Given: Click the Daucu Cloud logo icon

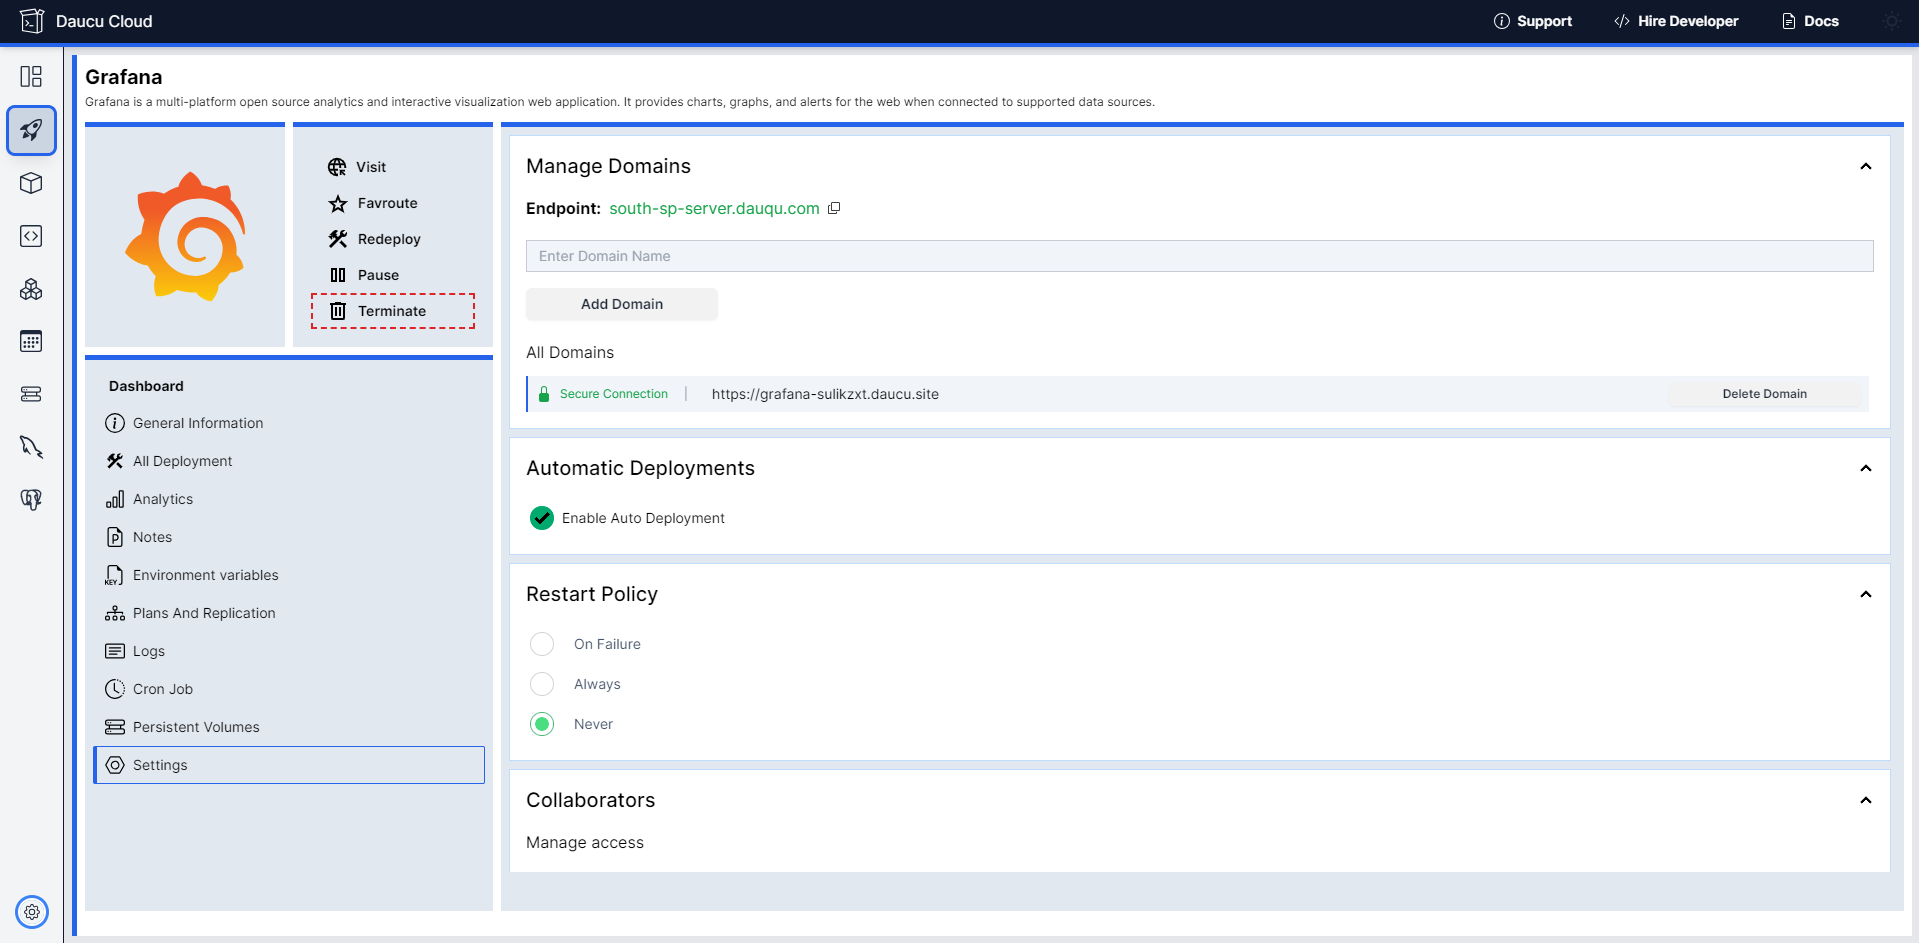Looking at the screenshot, I should coord(32,21).
